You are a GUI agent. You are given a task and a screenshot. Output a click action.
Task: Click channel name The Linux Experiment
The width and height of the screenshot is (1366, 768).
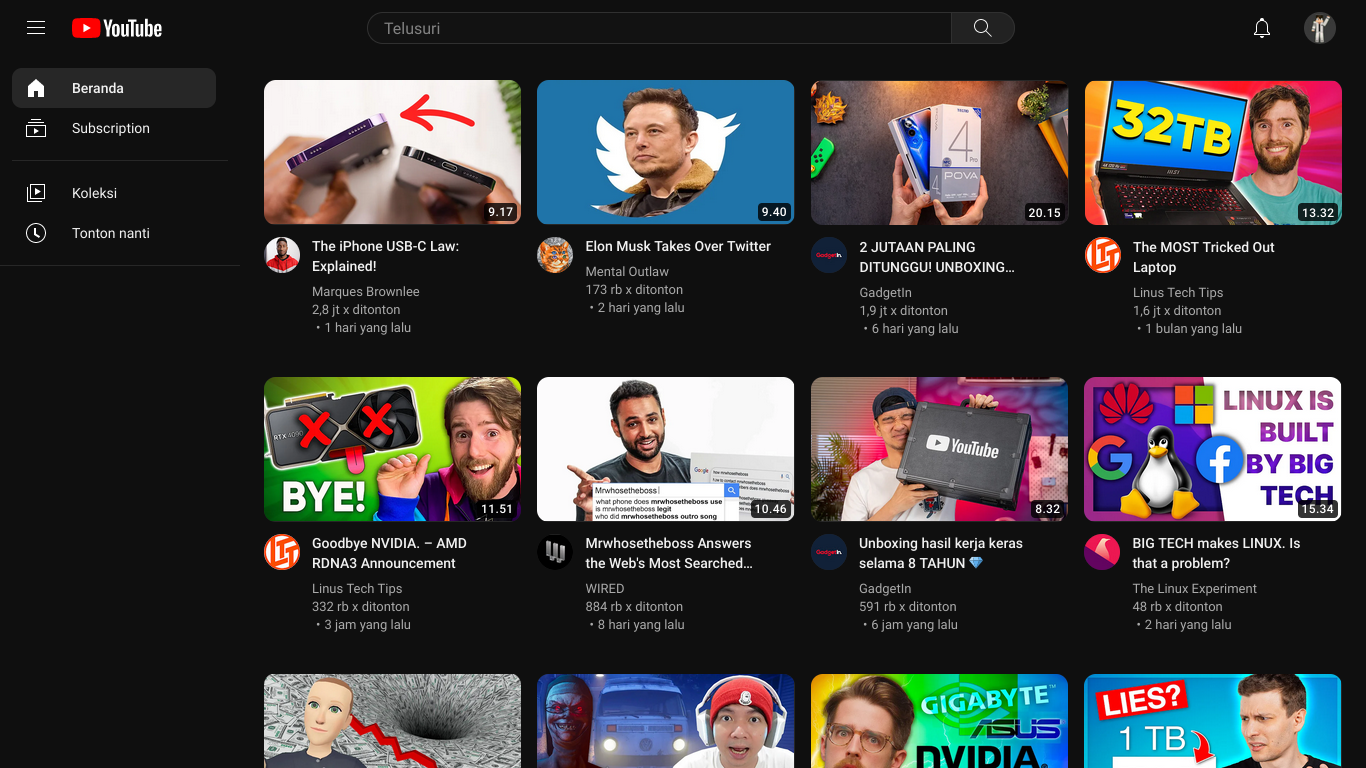(x=1195, y=589)
